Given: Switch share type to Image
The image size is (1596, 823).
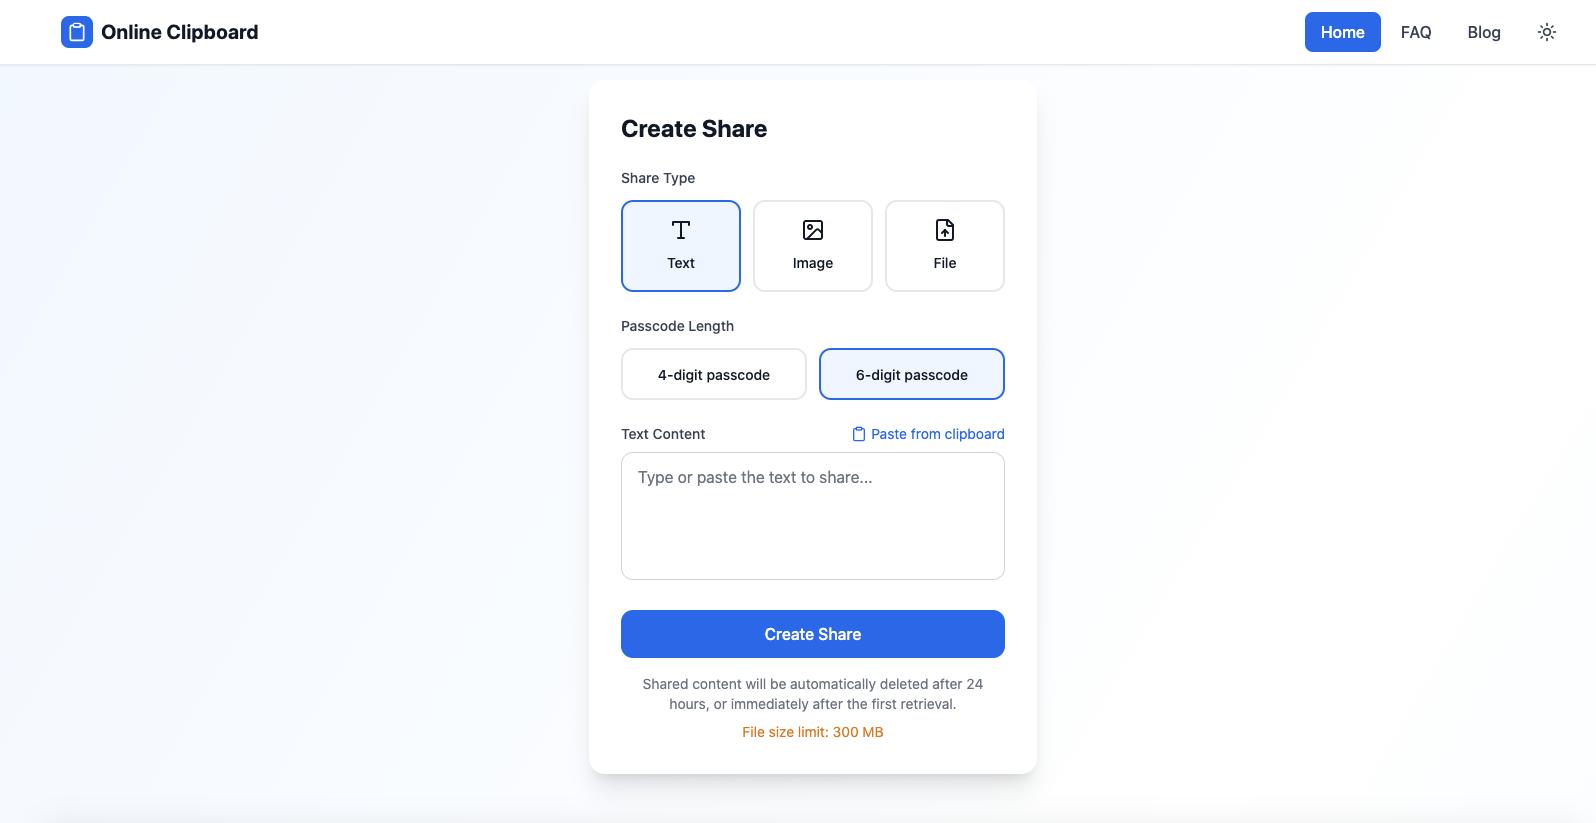Looking at the screenshot, I should 812,246.
